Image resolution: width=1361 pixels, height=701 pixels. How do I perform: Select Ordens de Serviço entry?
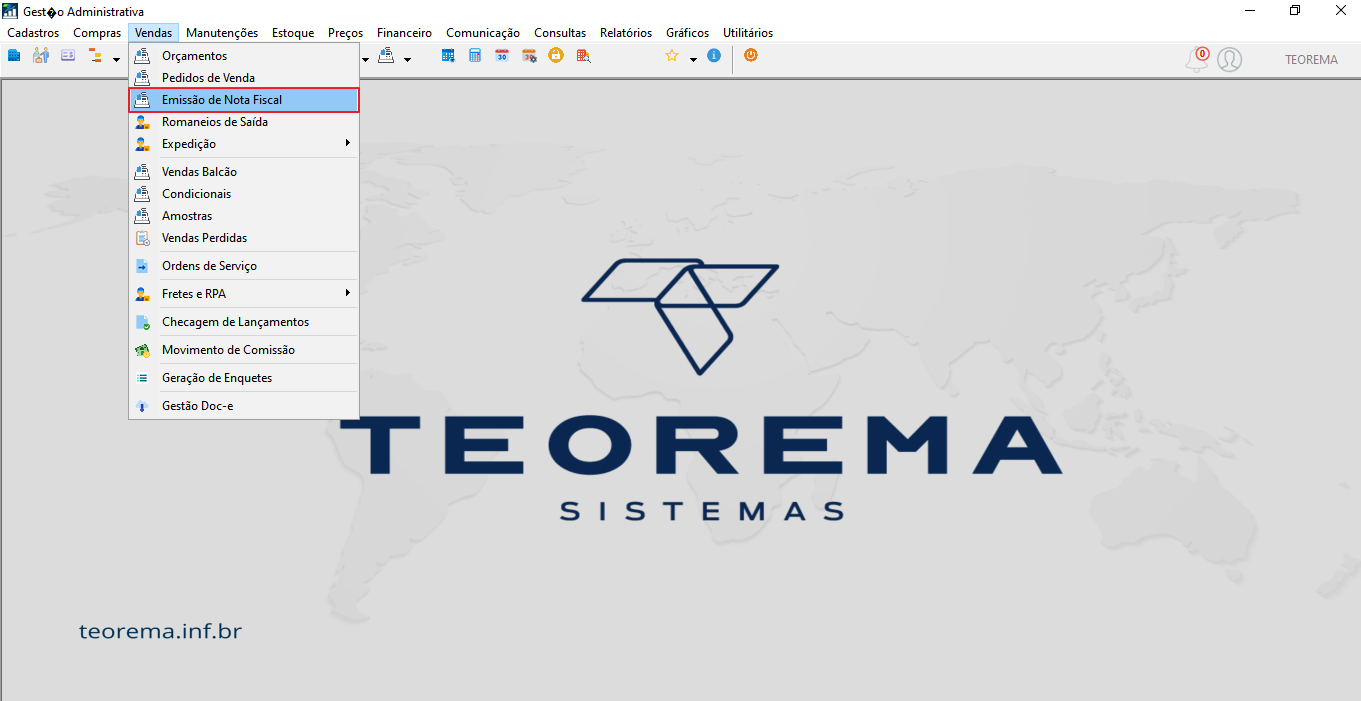click(244, 266)
